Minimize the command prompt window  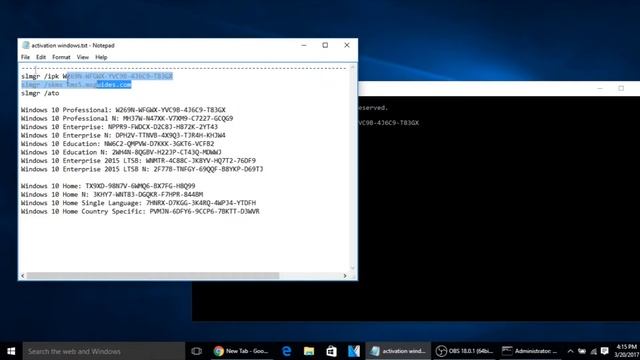pyautogui.click(x=600, y=88)
